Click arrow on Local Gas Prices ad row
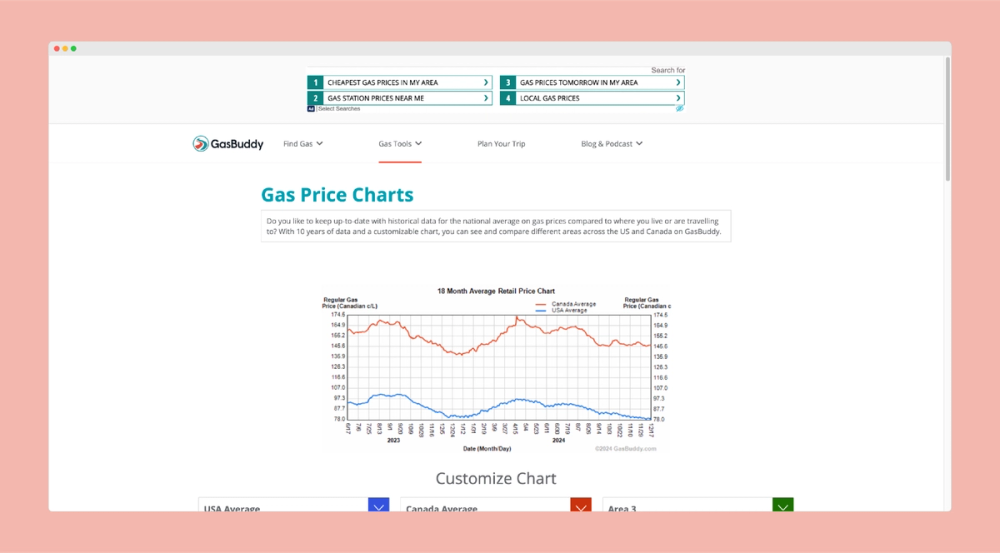Viewport: 1000px width, 553px height. 678,98
